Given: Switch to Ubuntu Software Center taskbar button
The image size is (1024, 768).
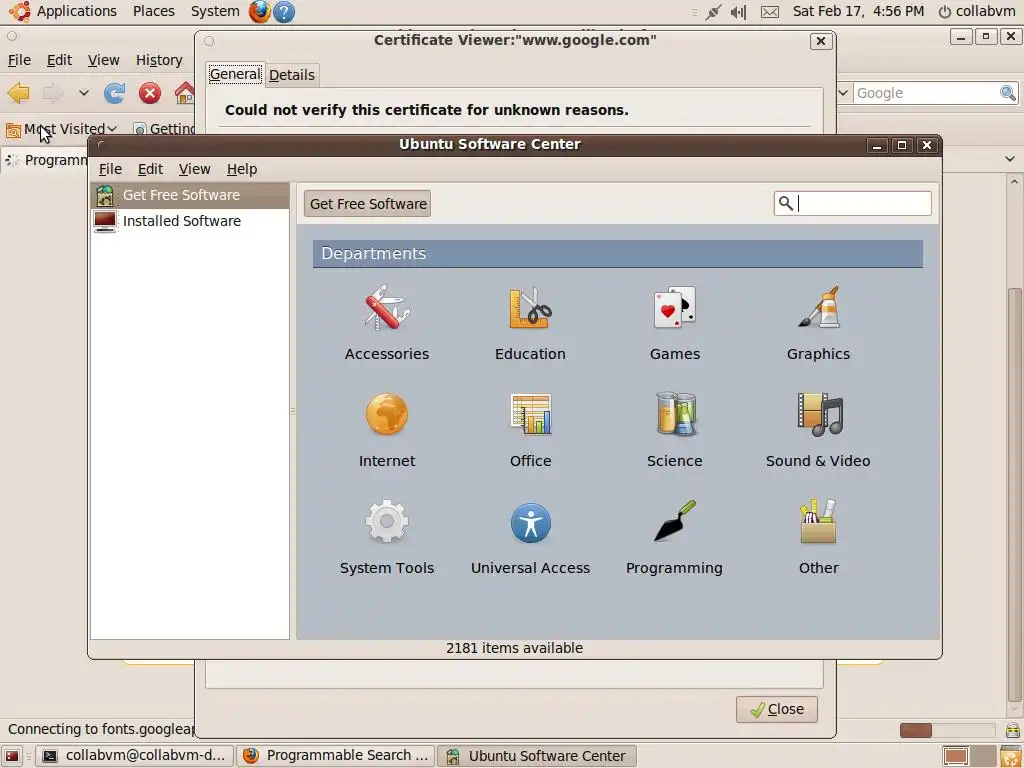Looking at the screenshot, I should 536,756.
